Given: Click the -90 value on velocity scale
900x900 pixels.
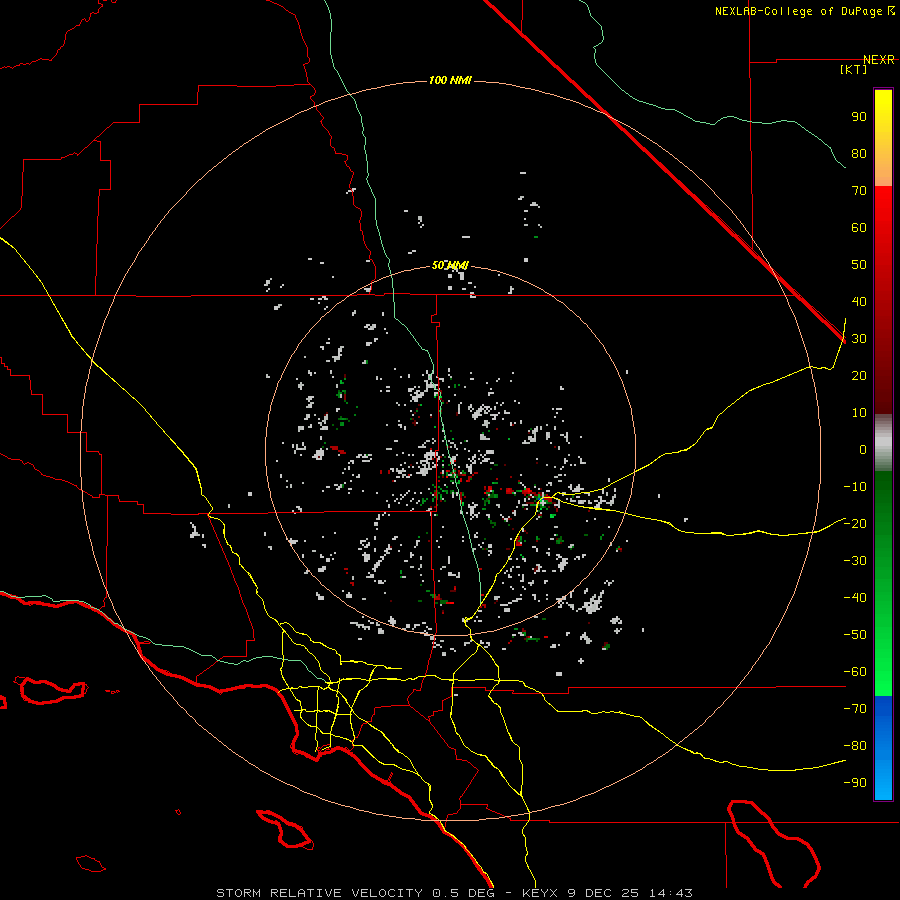Looking at the screenshot, I should (855, 782).
